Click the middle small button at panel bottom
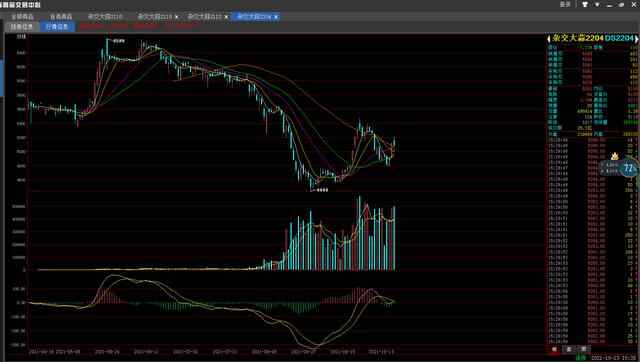Viewport: 640px width, 362px height. pos(569,349)
